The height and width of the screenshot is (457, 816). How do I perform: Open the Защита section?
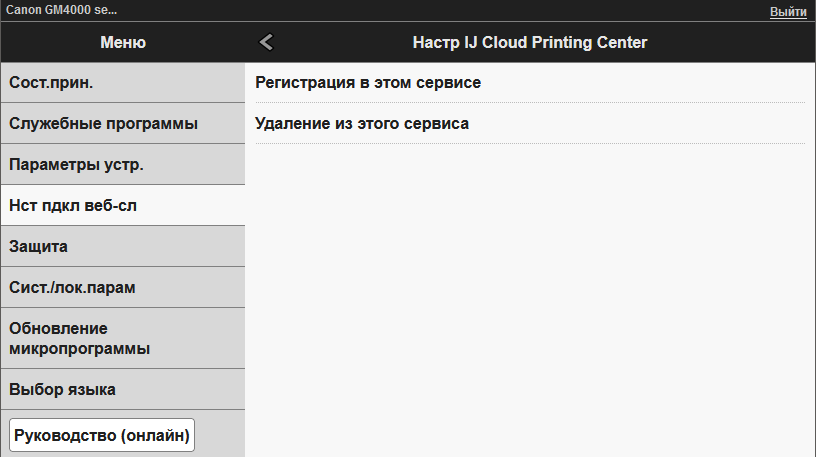[x=122, y=246]
